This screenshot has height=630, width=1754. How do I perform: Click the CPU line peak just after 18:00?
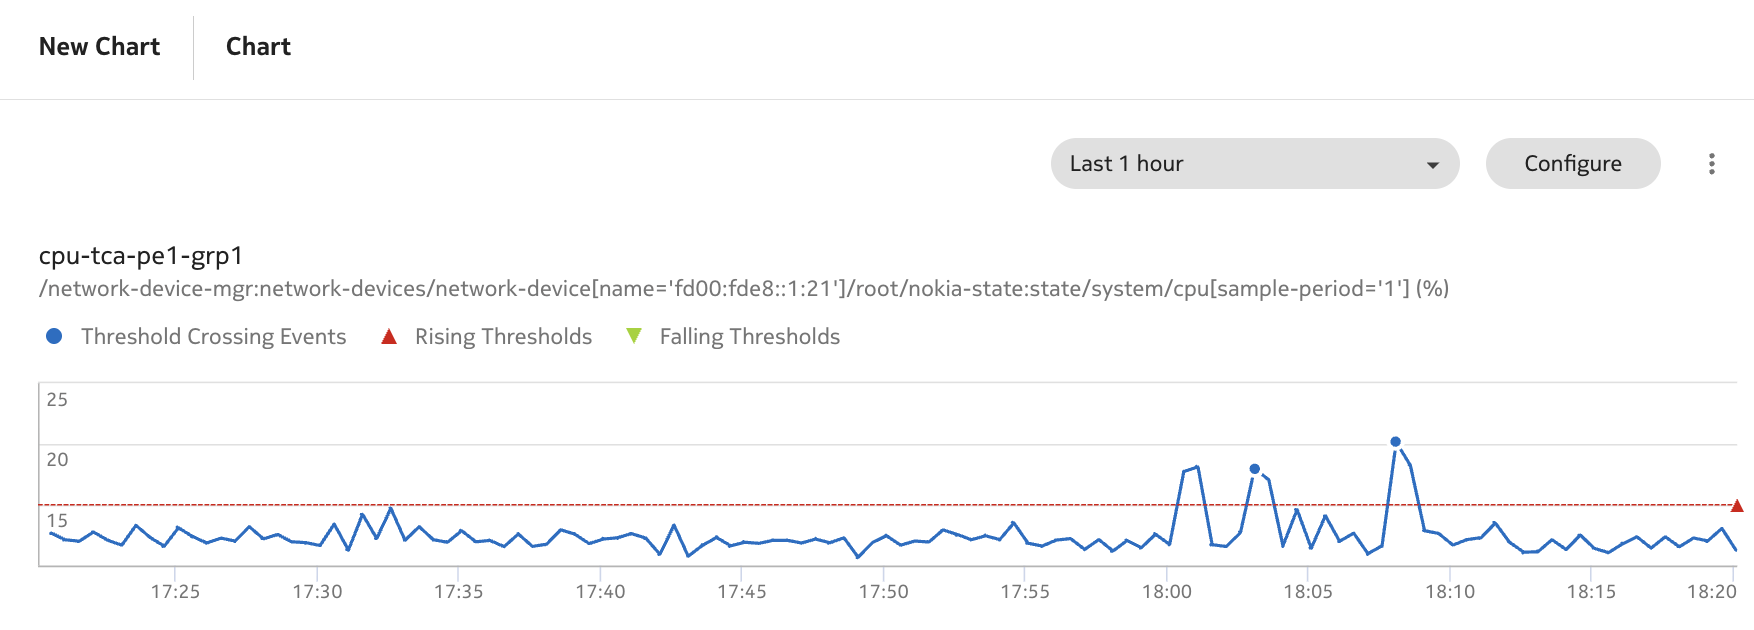[x=1196, y=467]
